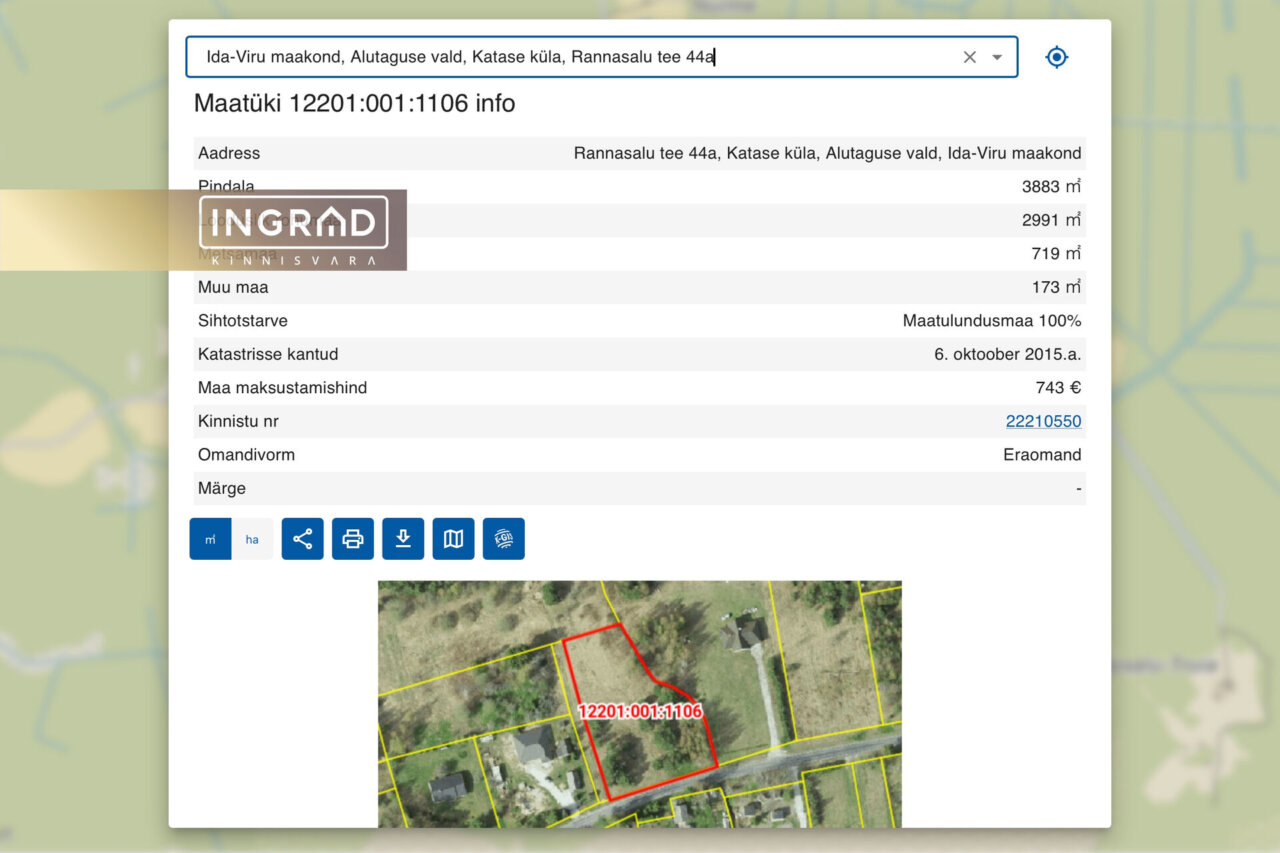Select the 'Aadress' row label
Screen dimensions: 1280x853
[x=229, y=153]
